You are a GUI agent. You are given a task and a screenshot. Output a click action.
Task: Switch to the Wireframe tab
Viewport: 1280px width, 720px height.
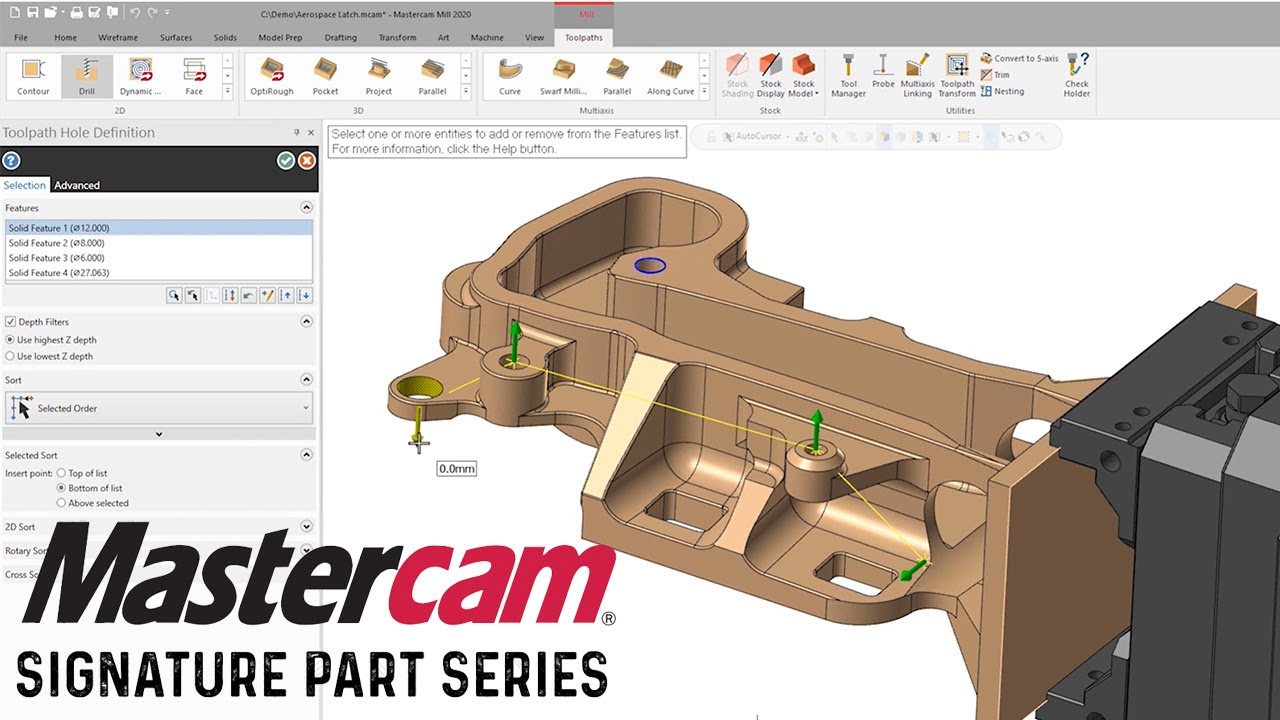(118, 38)
